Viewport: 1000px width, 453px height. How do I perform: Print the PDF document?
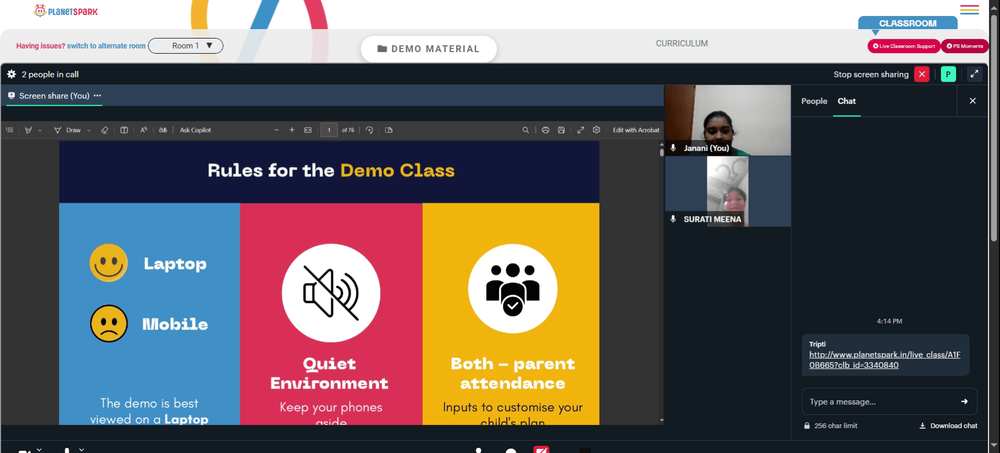545,130
